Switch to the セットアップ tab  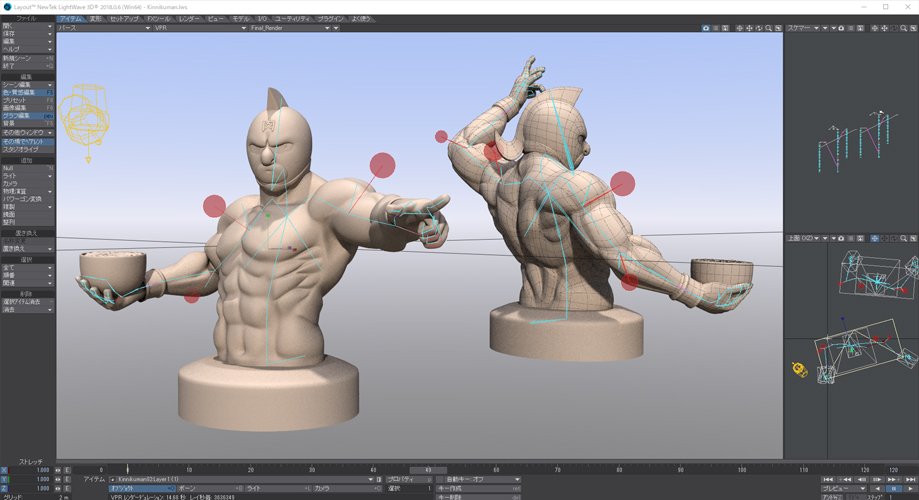click(x=125, y=19)
